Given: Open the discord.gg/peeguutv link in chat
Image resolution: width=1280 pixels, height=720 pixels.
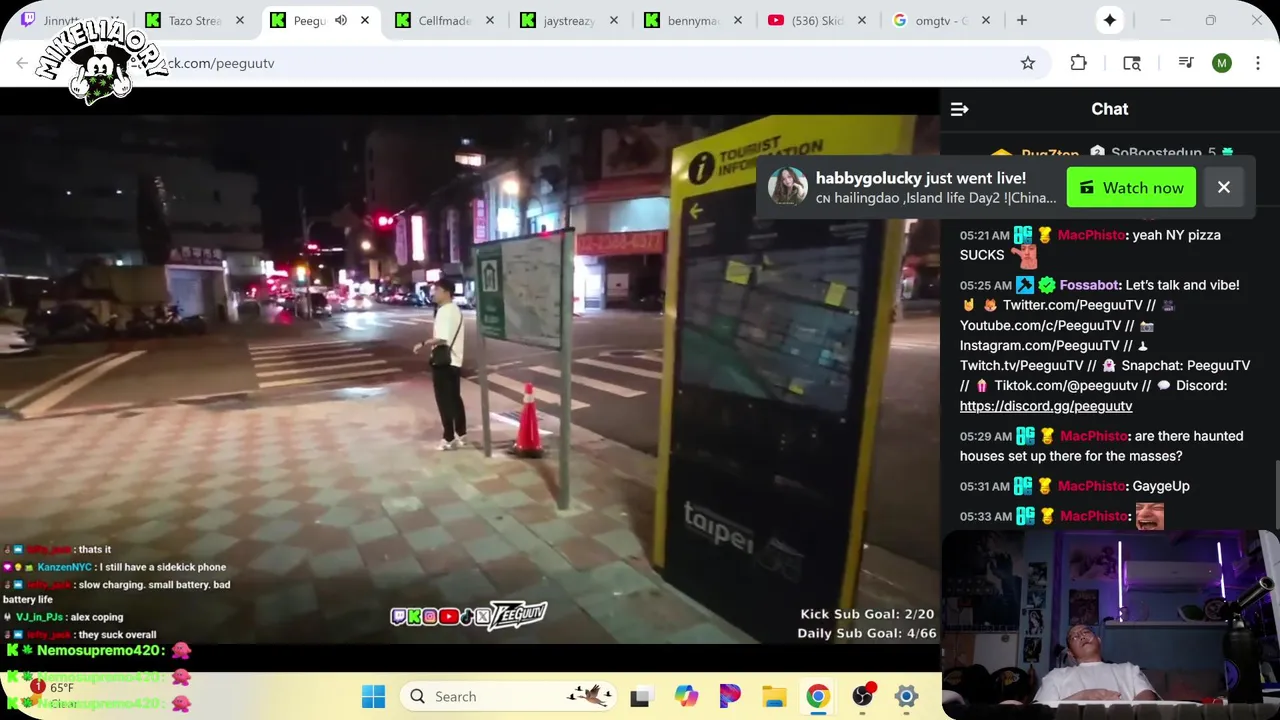Looking at the screenshot, I should [x=1046, y=406].
